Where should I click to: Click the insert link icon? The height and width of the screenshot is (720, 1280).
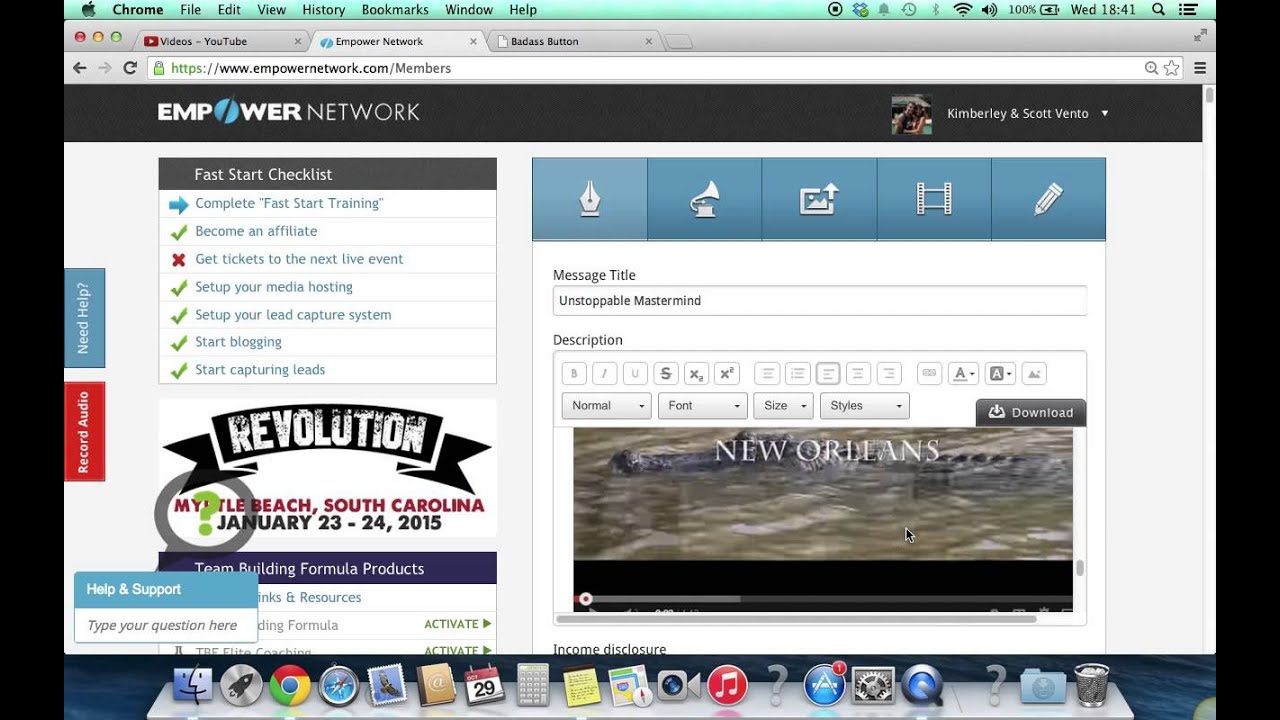pos(929,374)
